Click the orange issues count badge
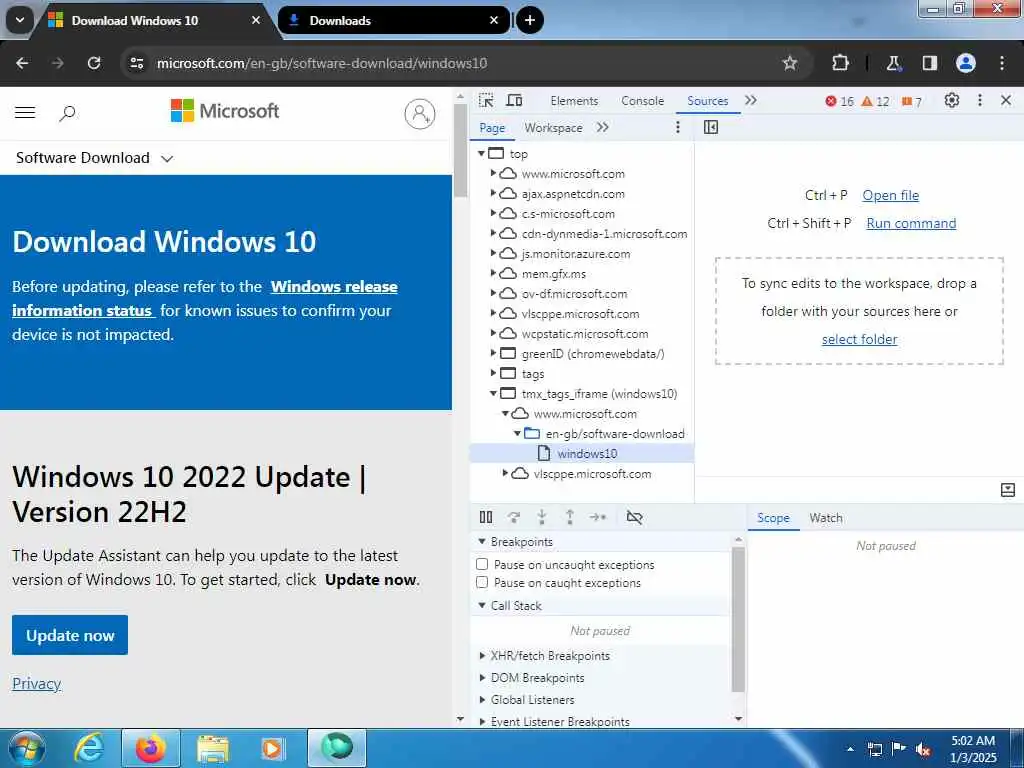Image resolution: width=1024 pixels, height=768 pixels. [x=912, y=101]
